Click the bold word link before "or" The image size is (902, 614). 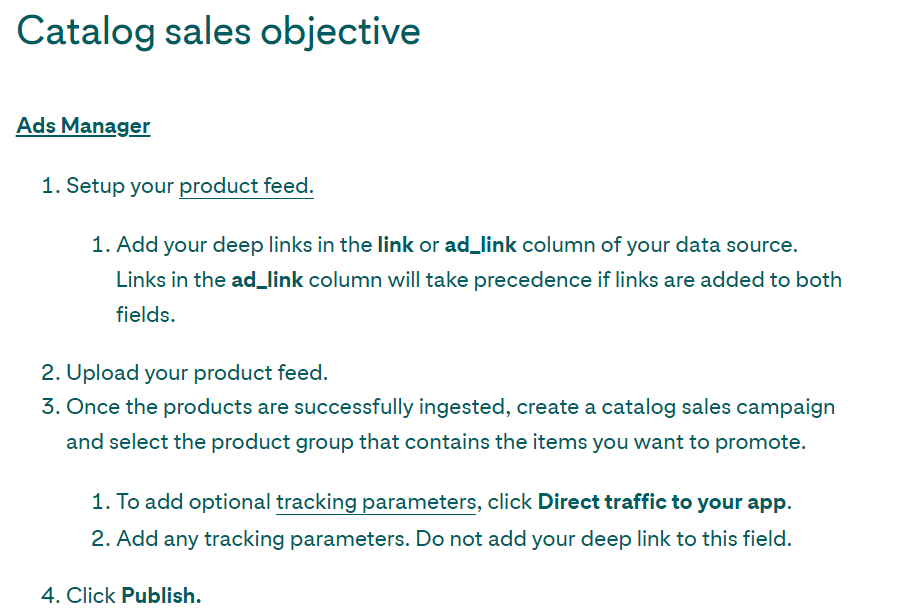pyautogui.click(x=395, y=245)
